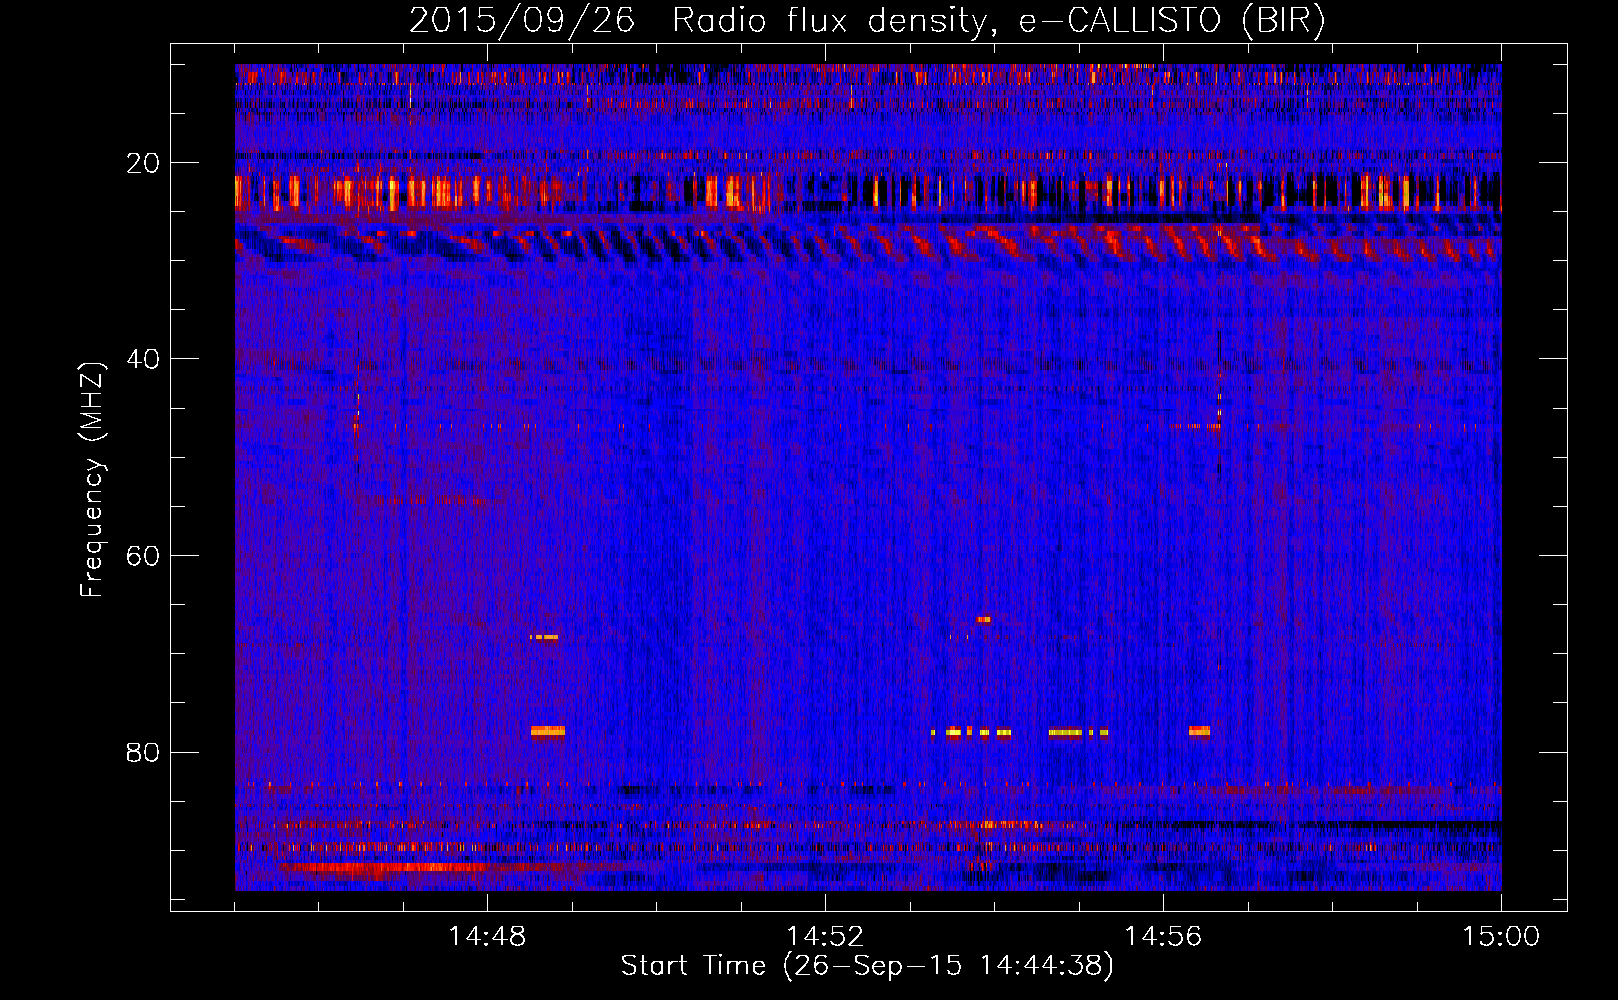Click the plot title '2015/09/26 Radio flux density'
Viewport: 1618px width, 1000px height.
[x=868, y=21]
